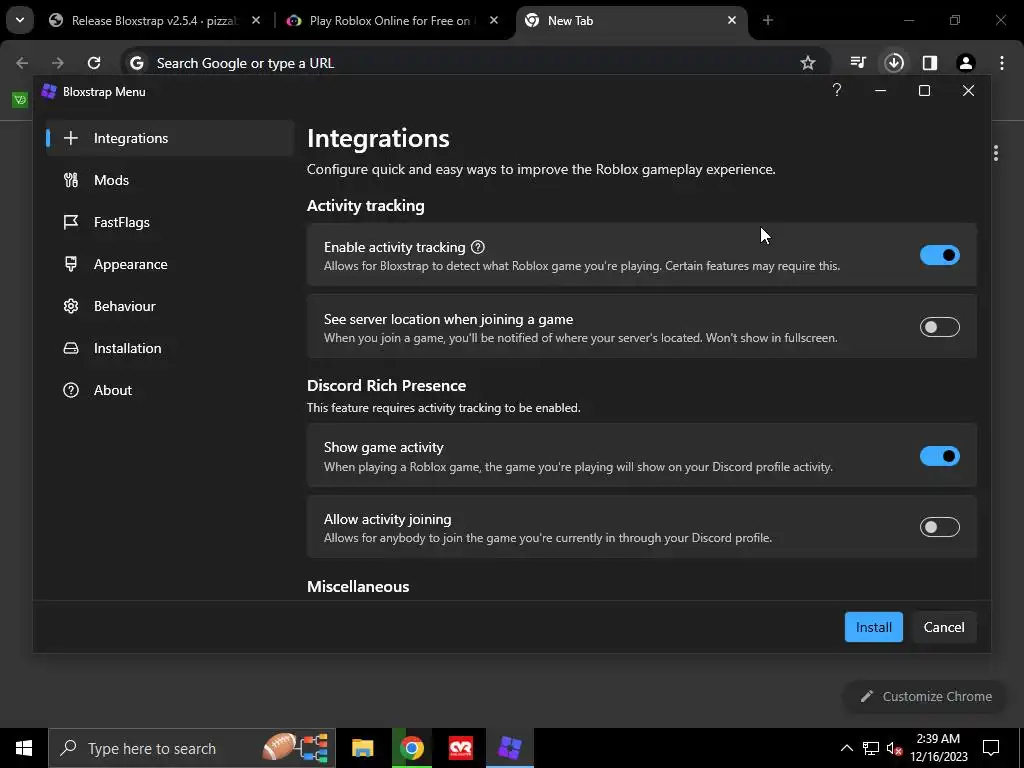Open a new Chrome tab with plus
Screen dimensions: 1024x768
pyautogui.click(x=768, y=20)
